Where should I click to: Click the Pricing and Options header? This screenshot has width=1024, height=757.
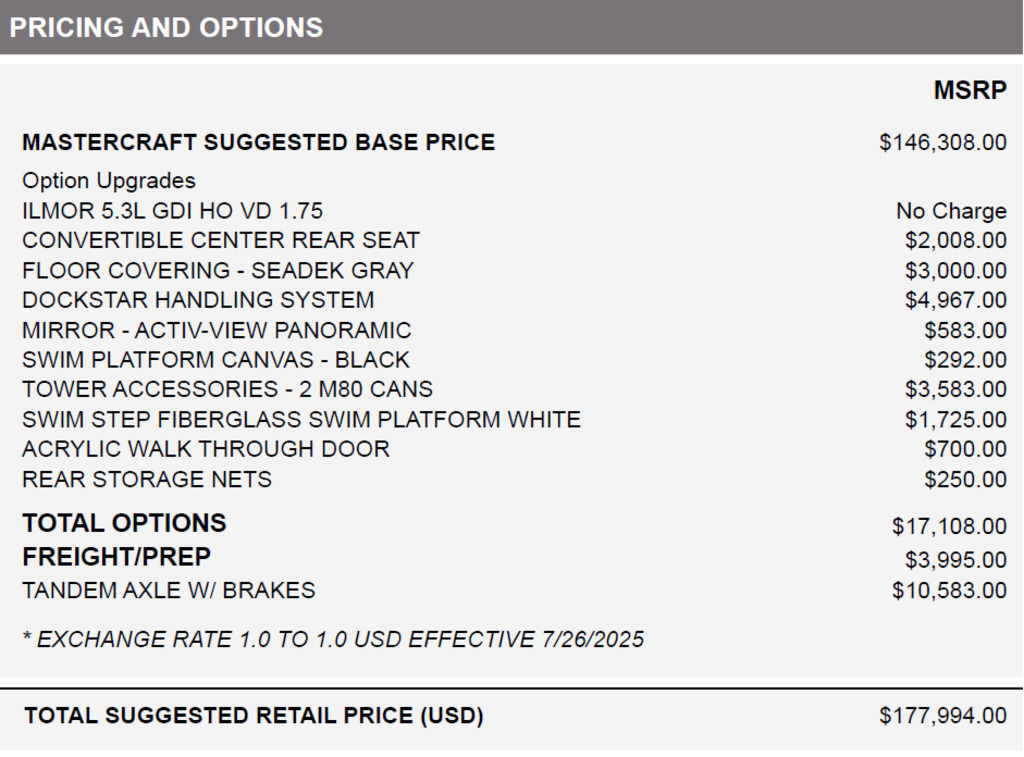(x=166, y=28)
